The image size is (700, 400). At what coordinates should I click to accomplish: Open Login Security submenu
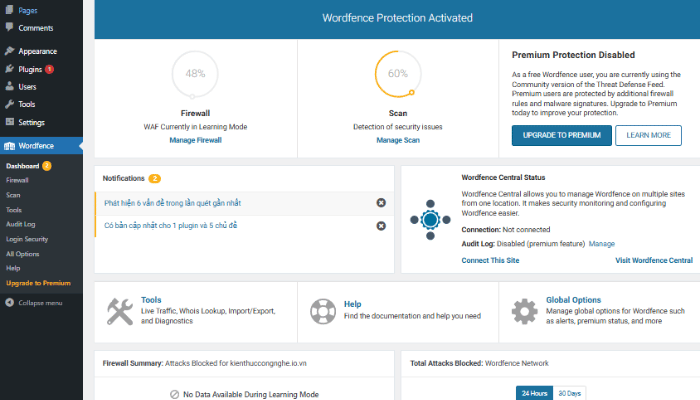tap(27, 239)
